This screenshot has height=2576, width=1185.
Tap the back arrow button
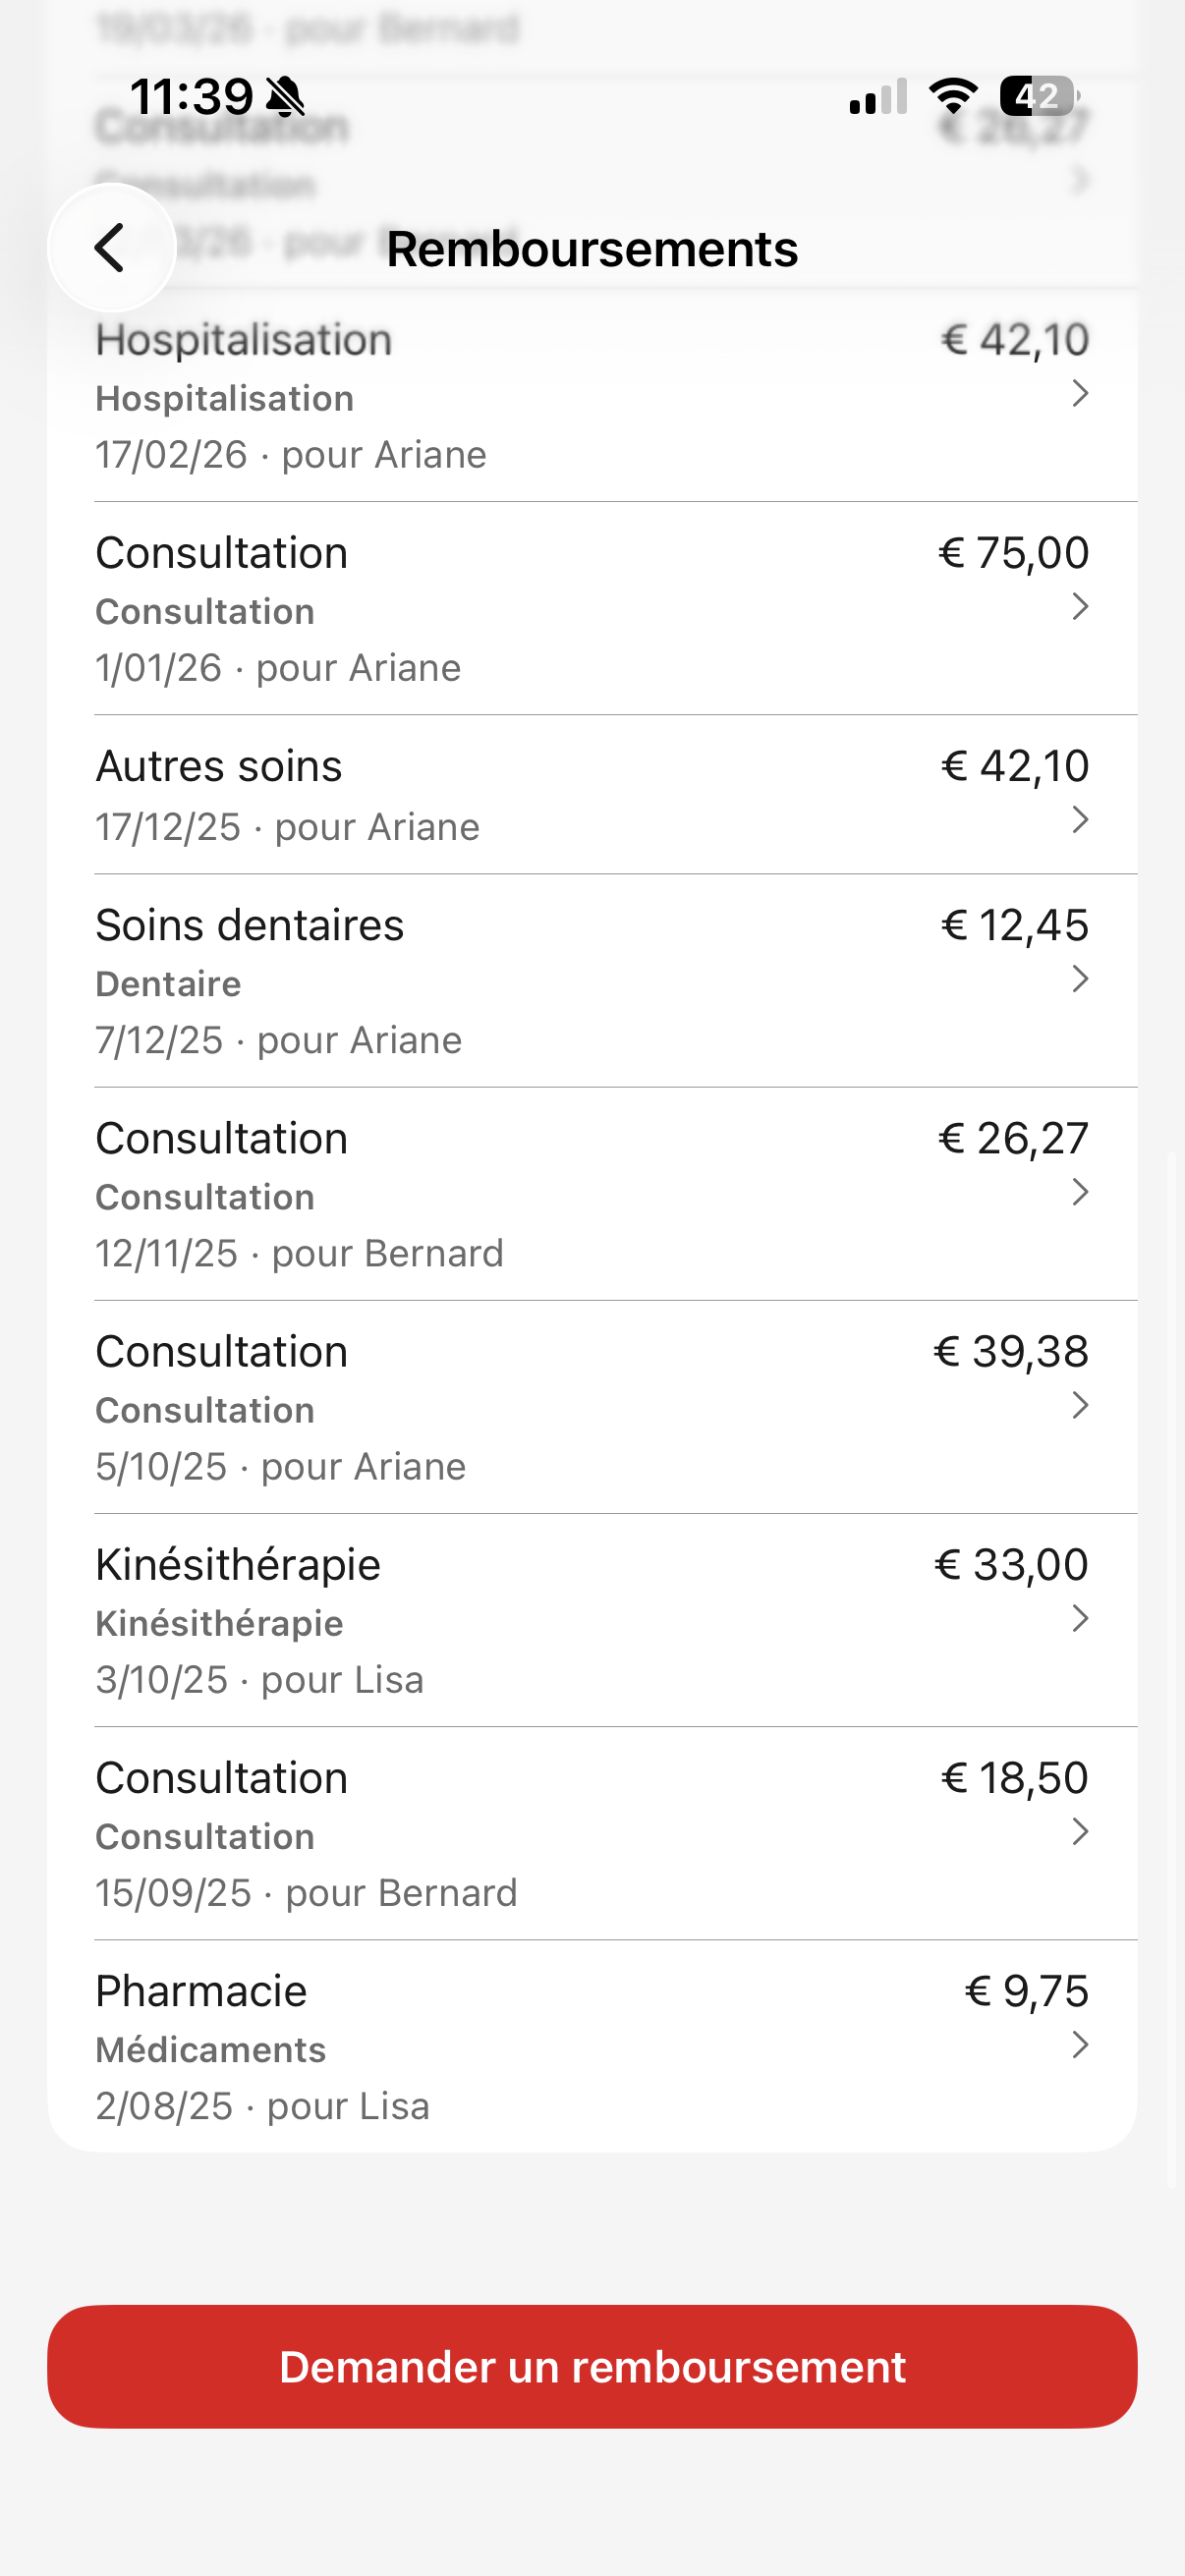pyautogui.click(x=111, y=248)
